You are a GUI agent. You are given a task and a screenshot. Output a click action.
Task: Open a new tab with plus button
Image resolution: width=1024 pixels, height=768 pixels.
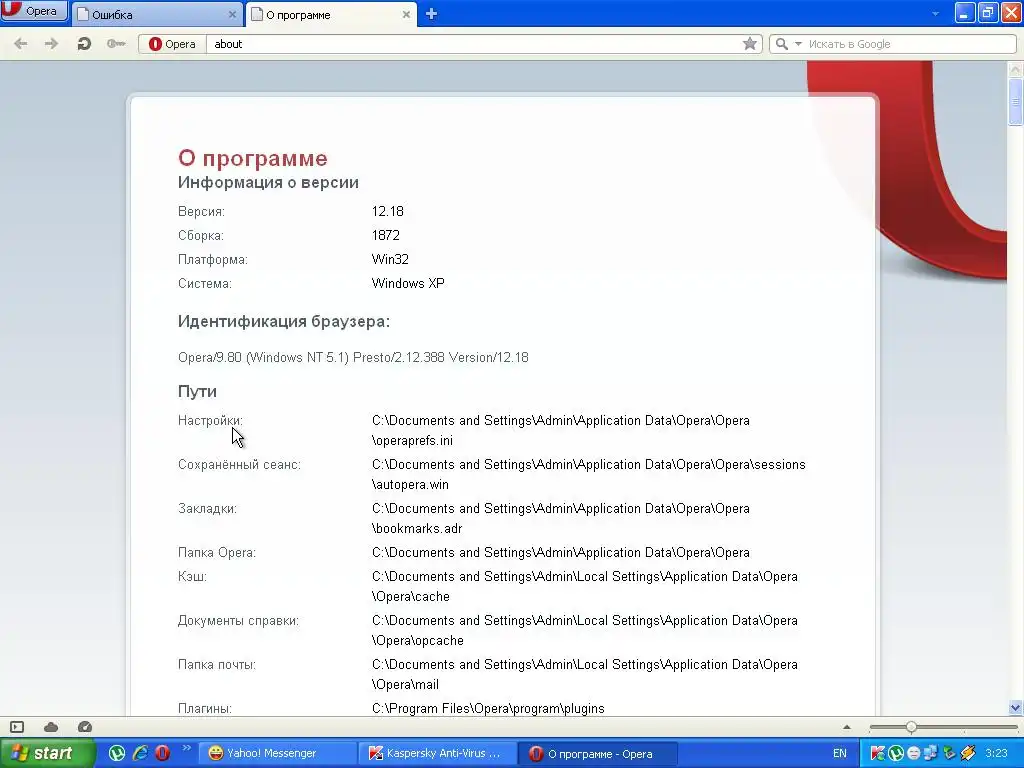[x=431, y=14]
